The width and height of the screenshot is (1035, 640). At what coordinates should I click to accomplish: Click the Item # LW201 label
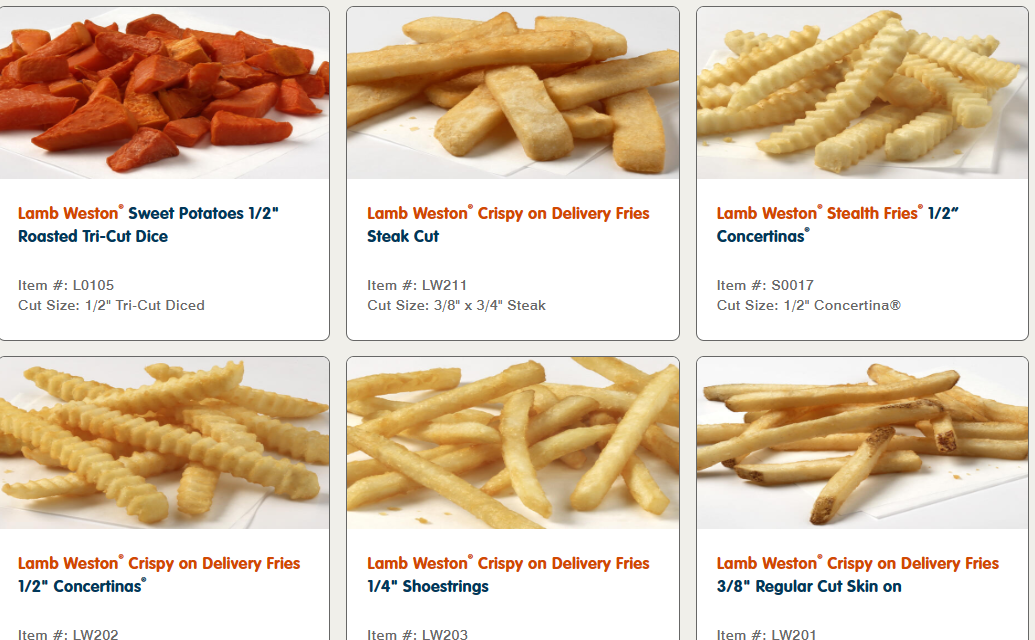(x=767, y=634)
